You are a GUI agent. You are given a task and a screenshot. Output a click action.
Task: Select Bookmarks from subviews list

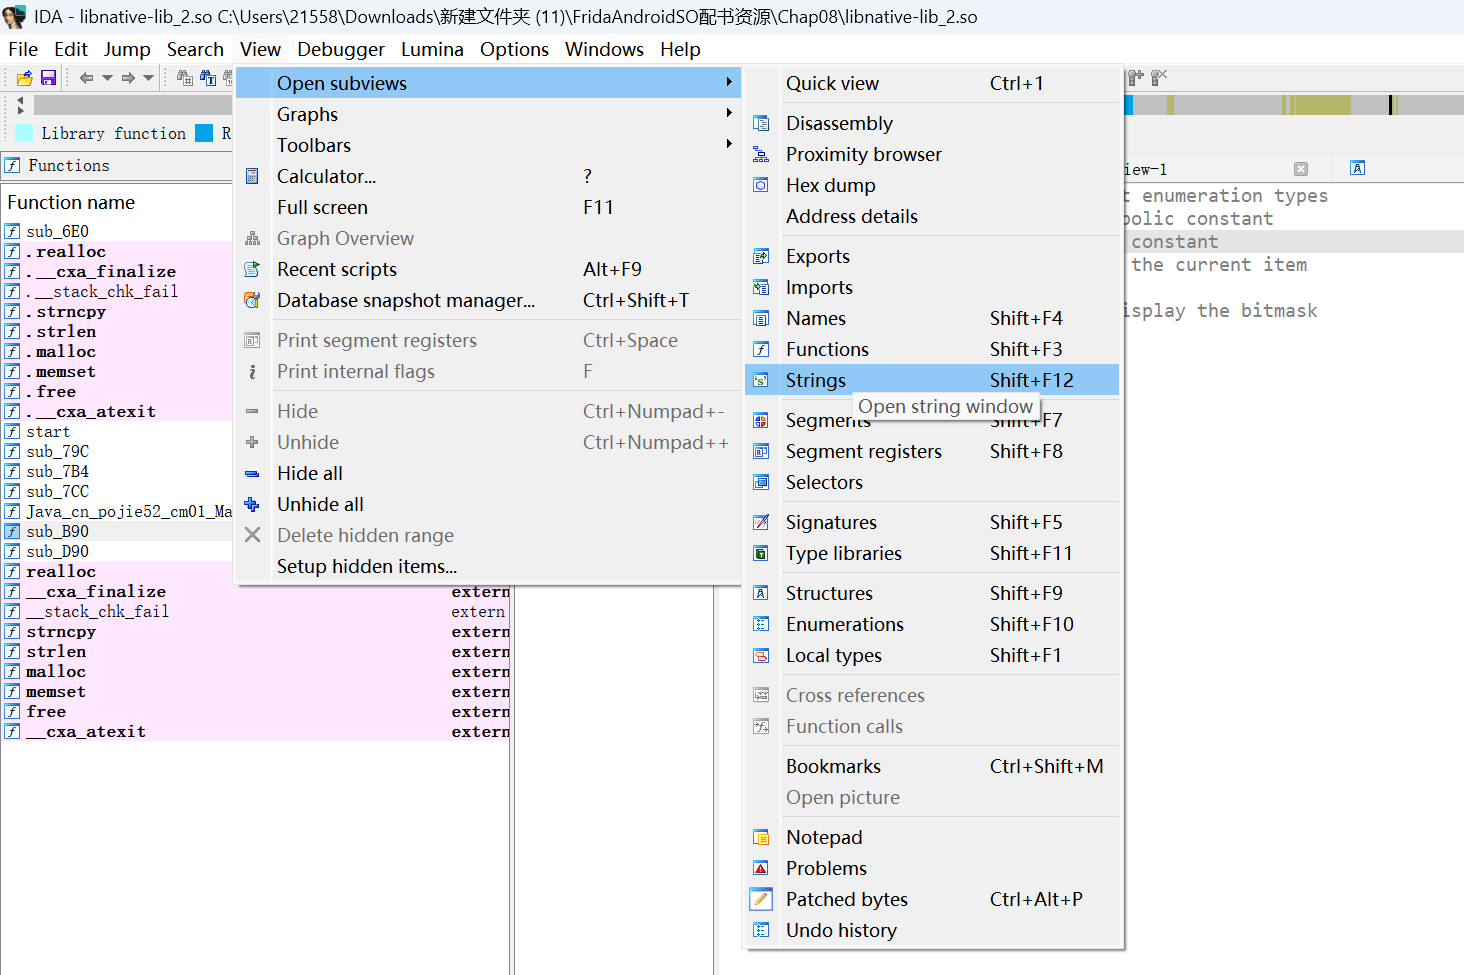coord(932,766)
